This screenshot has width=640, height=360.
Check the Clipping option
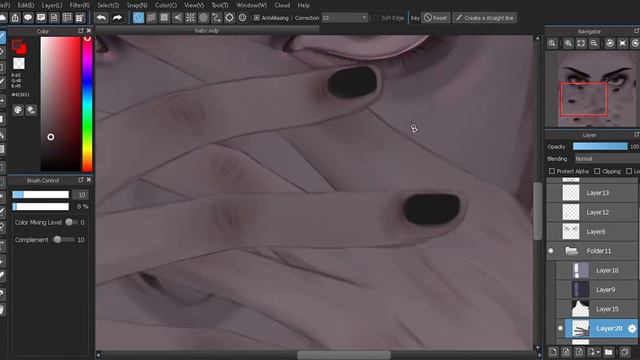tap(597, 171)
